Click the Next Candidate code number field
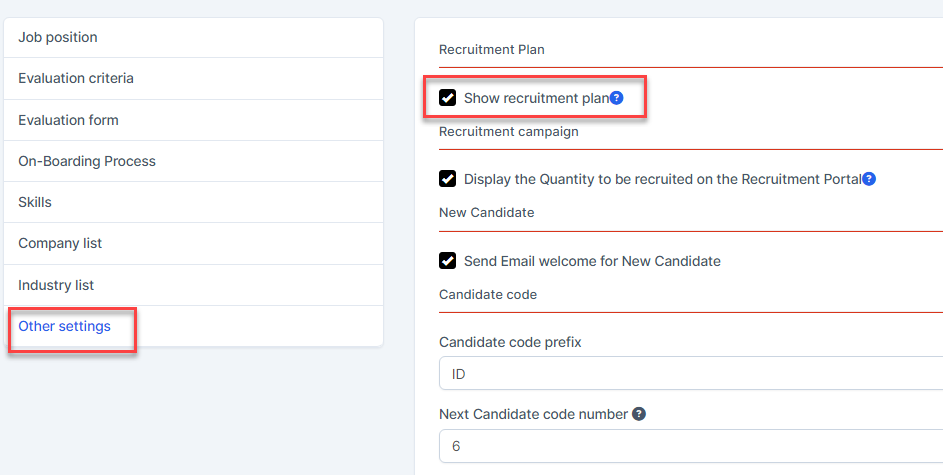This screenshot has width=943, height=475. pos(690,445)
